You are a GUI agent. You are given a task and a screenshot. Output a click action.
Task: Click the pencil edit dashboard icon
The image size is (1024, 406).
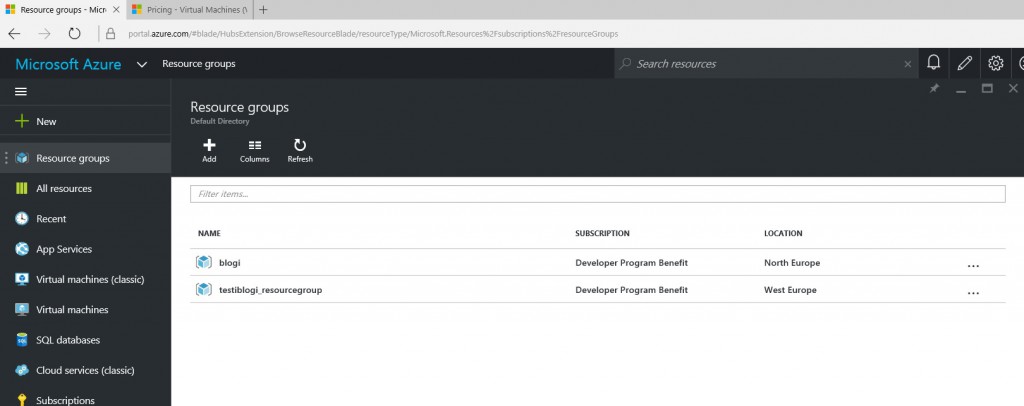coord(965,63)
